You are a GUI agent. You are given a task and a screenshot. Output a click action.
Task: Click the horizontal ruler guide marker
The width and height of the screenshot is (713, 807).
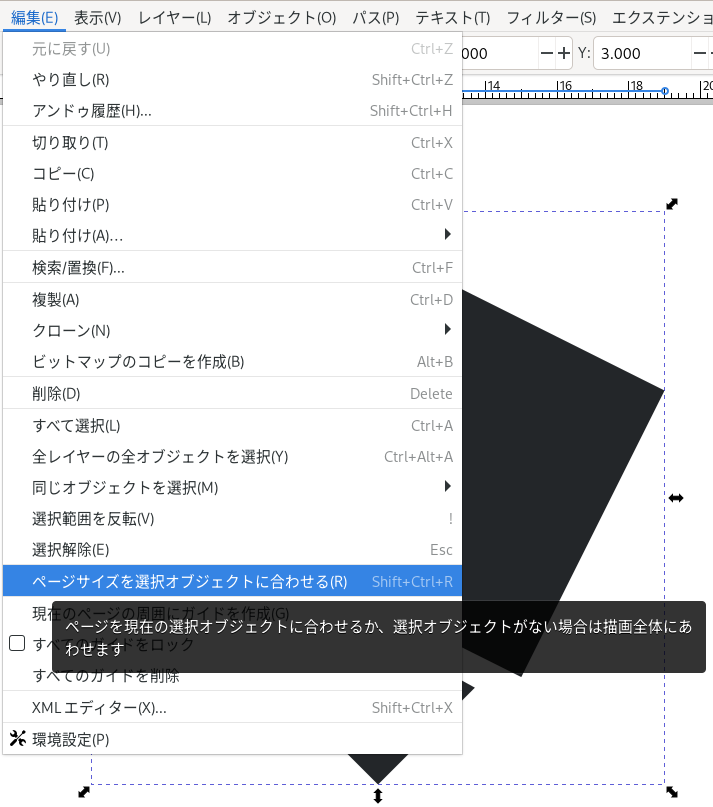coord(665,91)
